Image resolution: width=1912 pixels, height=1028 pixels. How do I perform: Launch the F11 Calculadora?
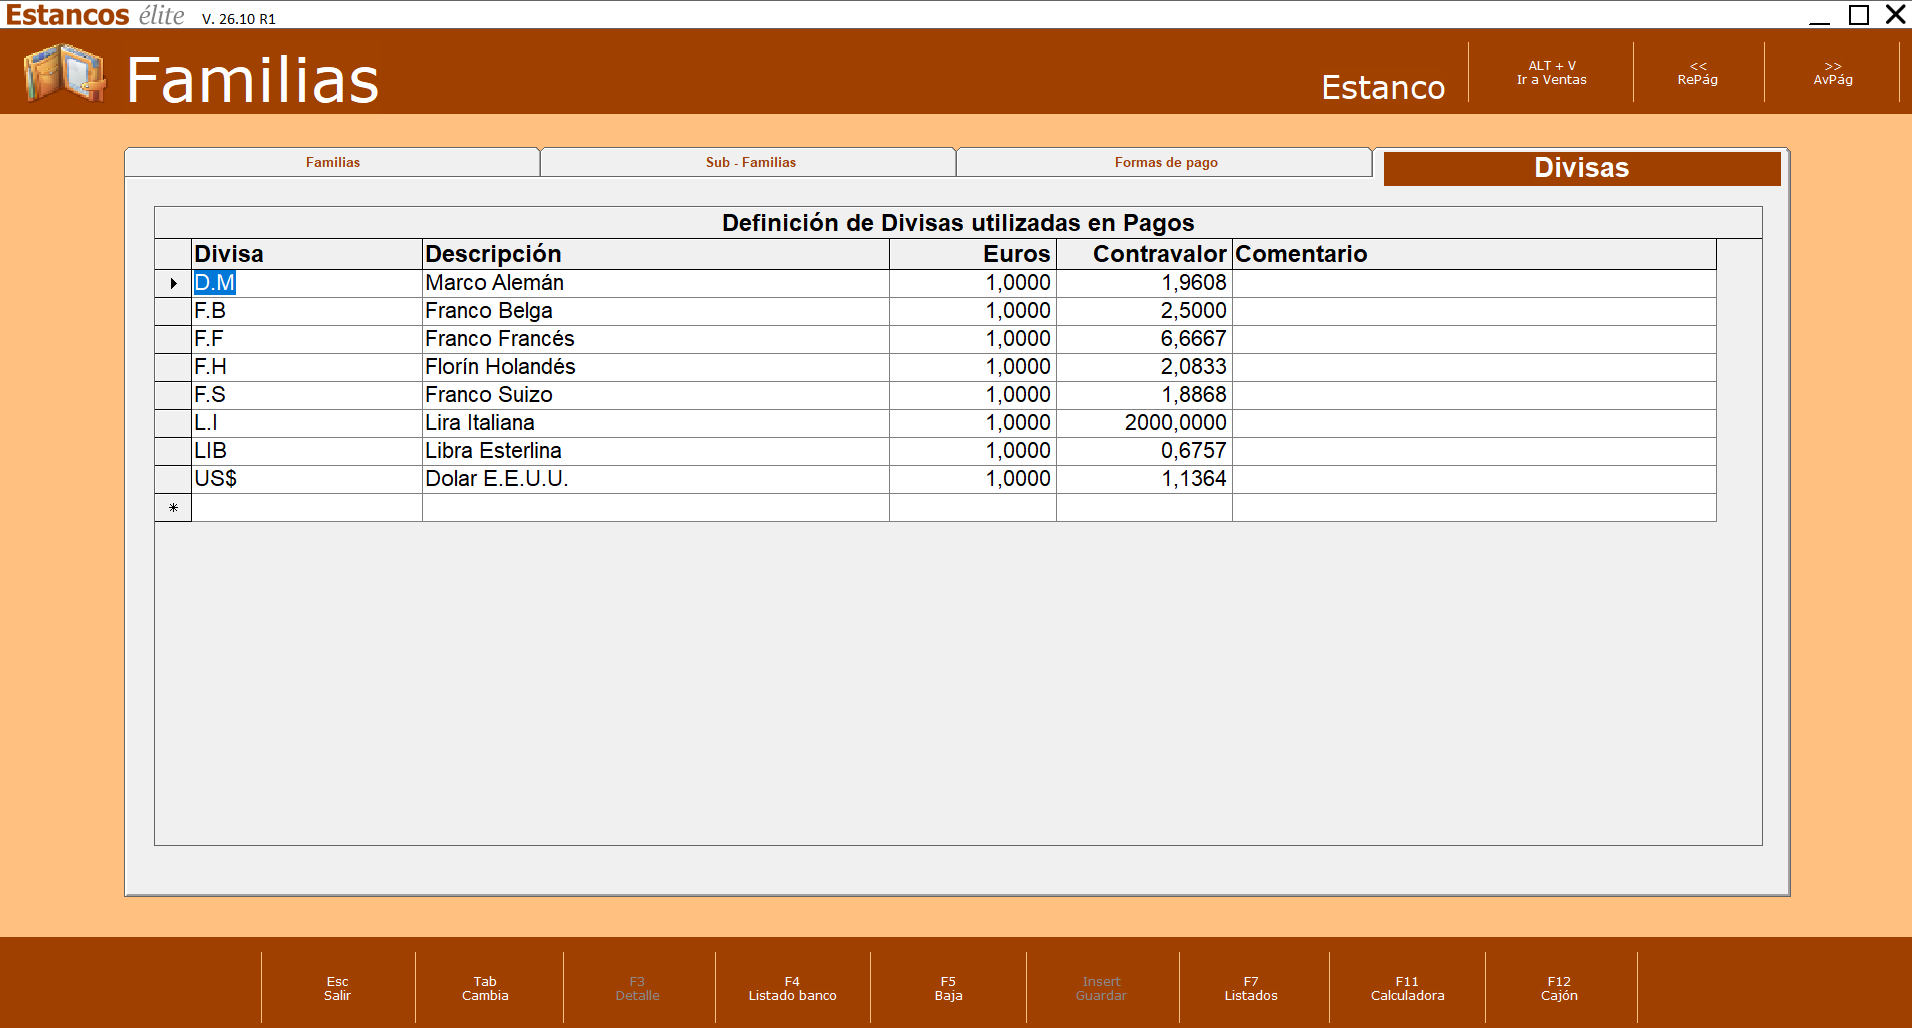(1407, 988)
